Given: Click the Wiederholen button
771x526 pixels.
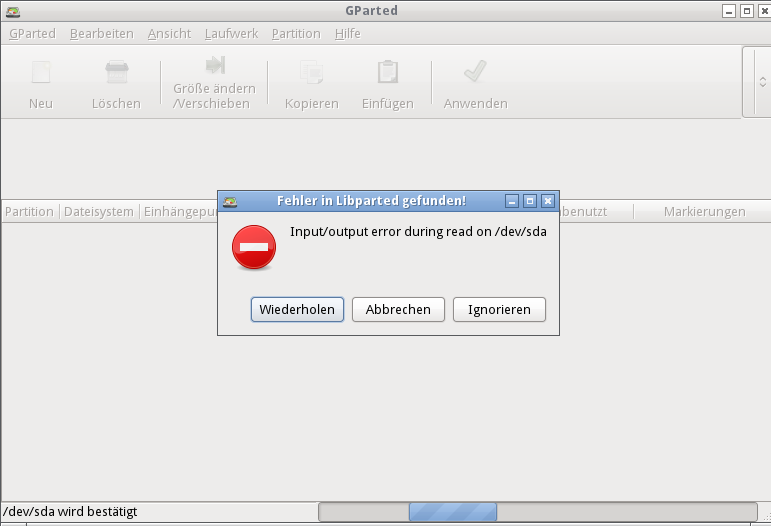Looking at the screenshot, I should 297,309.
